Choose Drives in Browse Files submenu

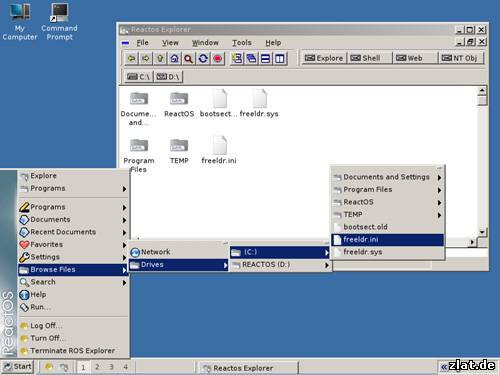tap(178, 265)
